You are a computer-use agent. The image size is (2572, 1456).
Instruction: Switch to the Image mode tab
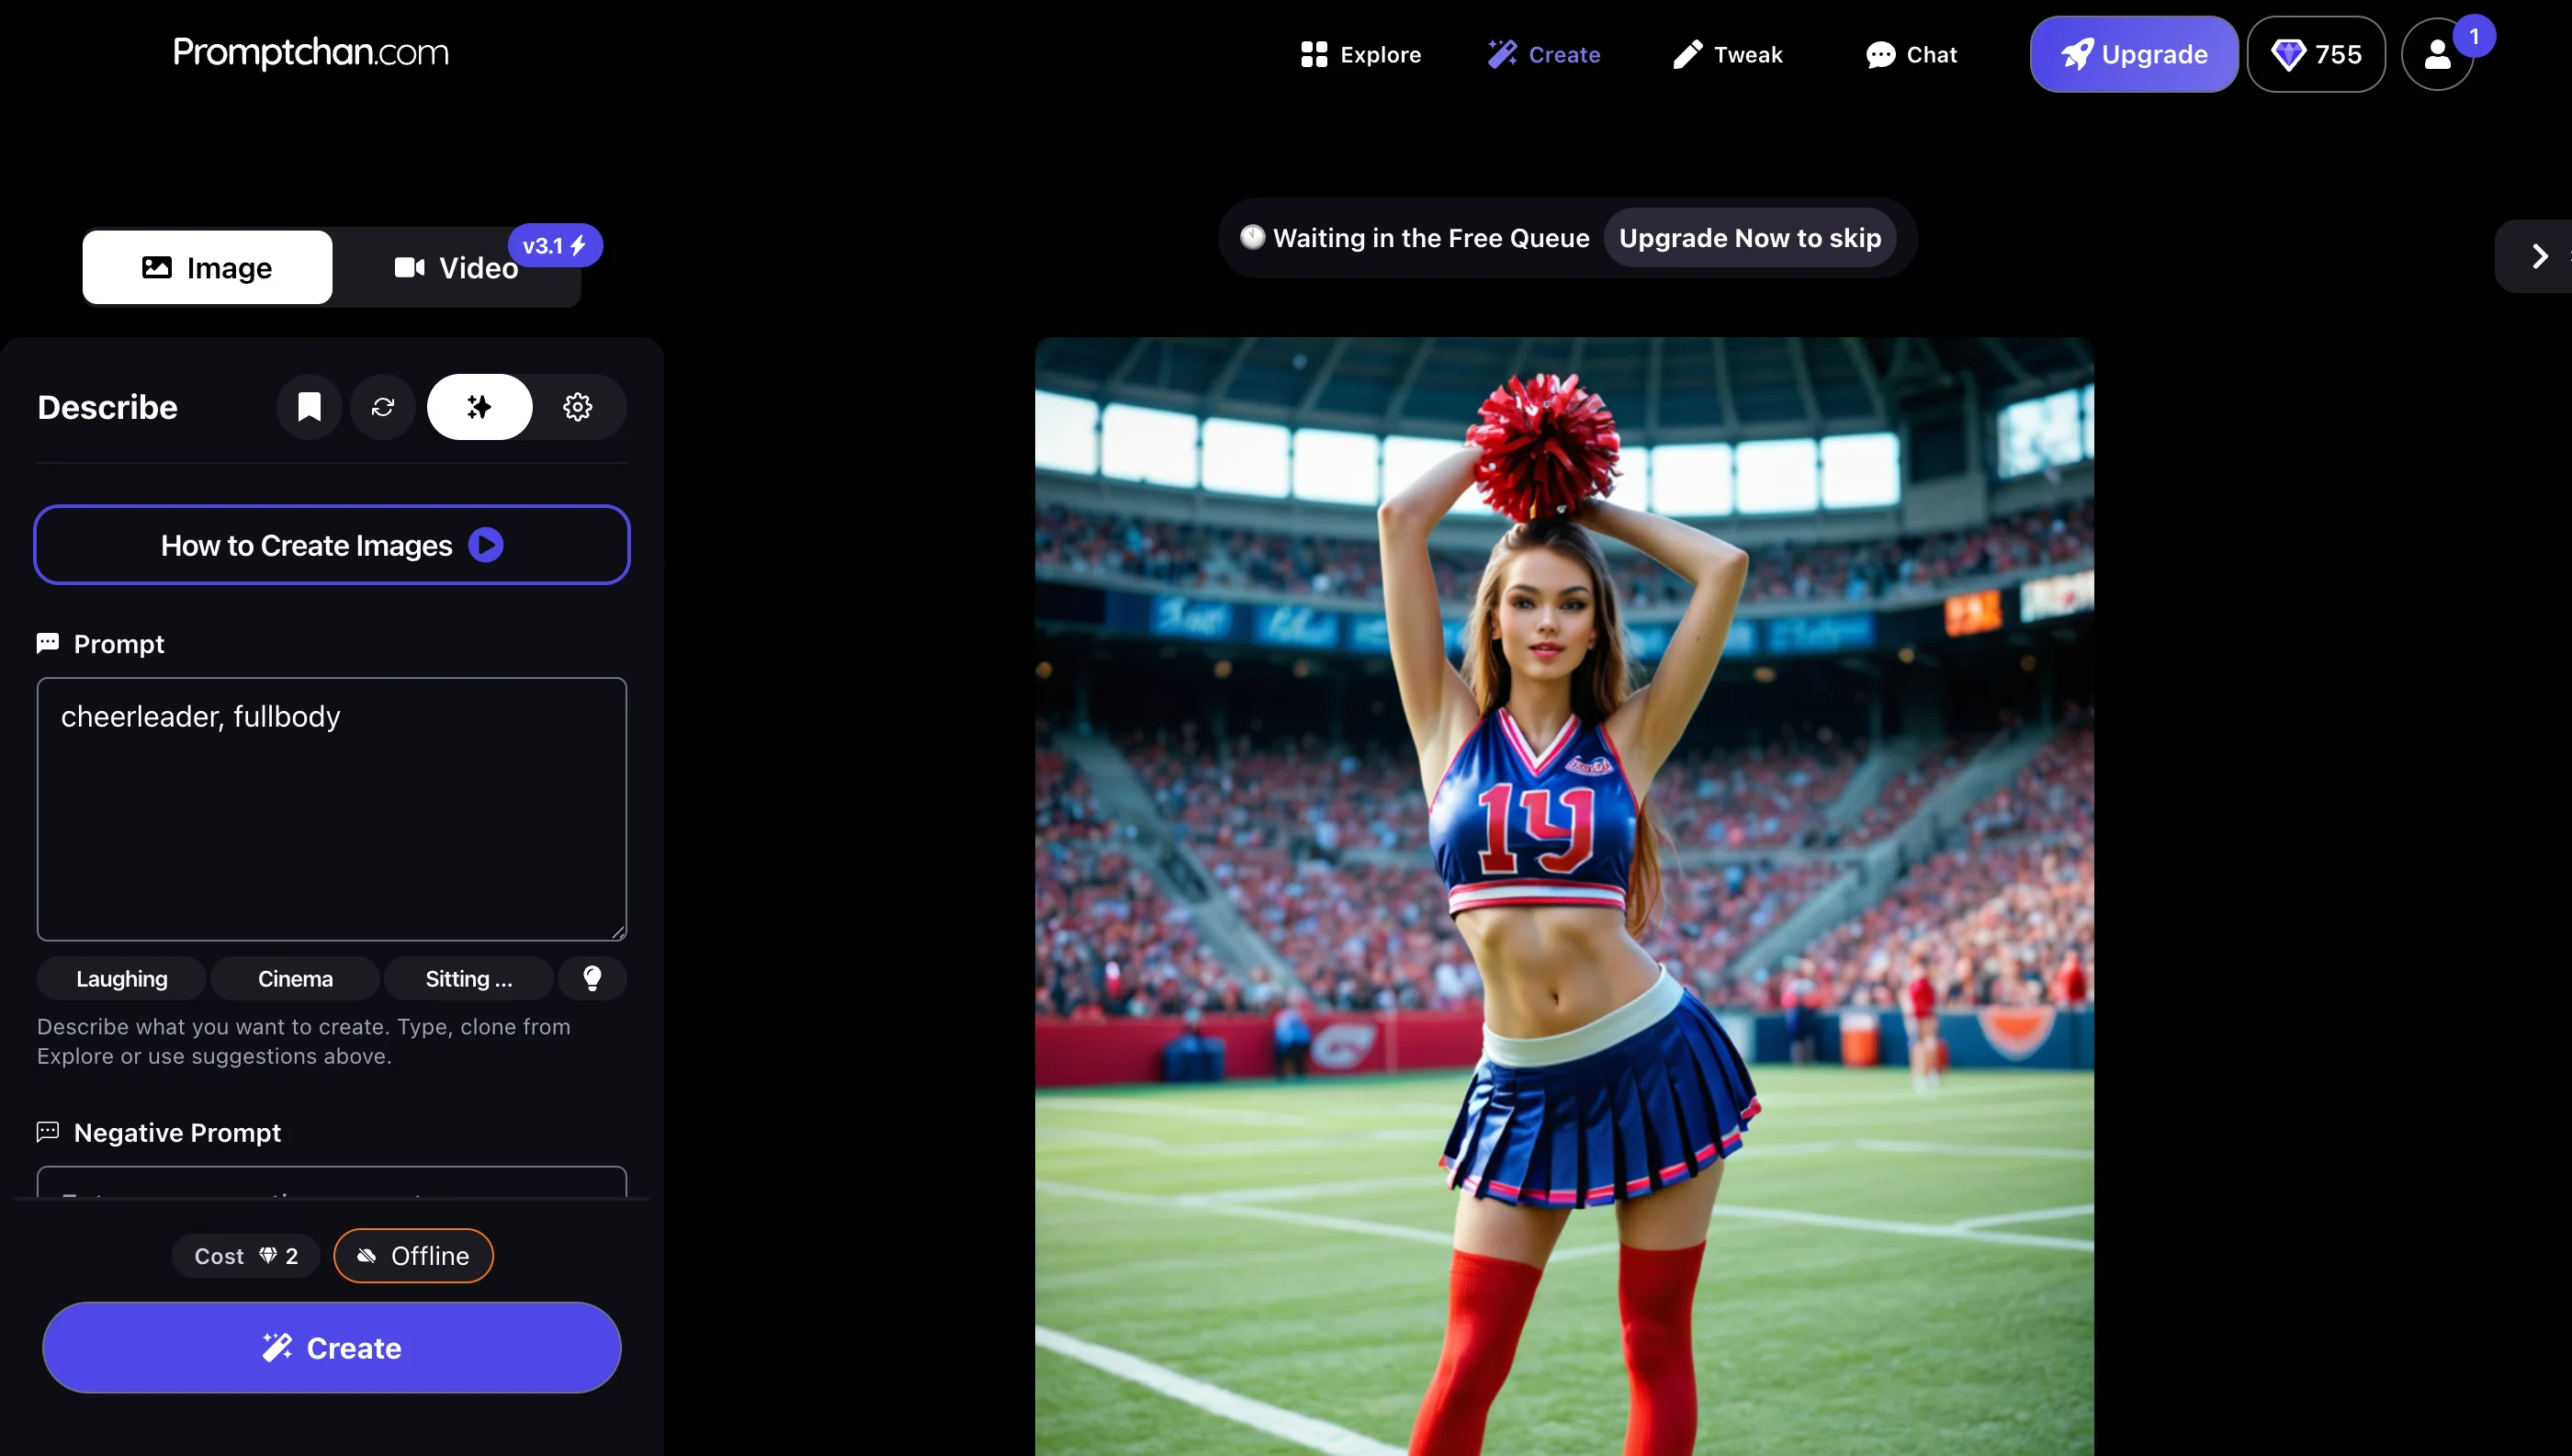click(x=207, y=268)
